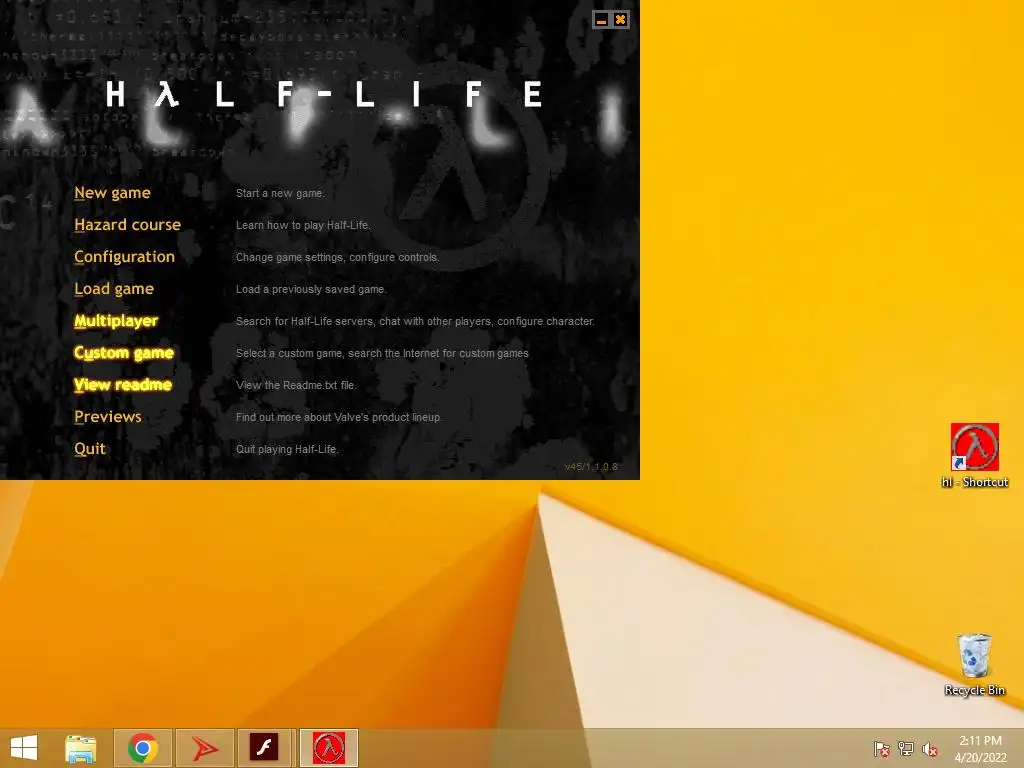Click the version number v45/1.1.0.8

point(590,466)
